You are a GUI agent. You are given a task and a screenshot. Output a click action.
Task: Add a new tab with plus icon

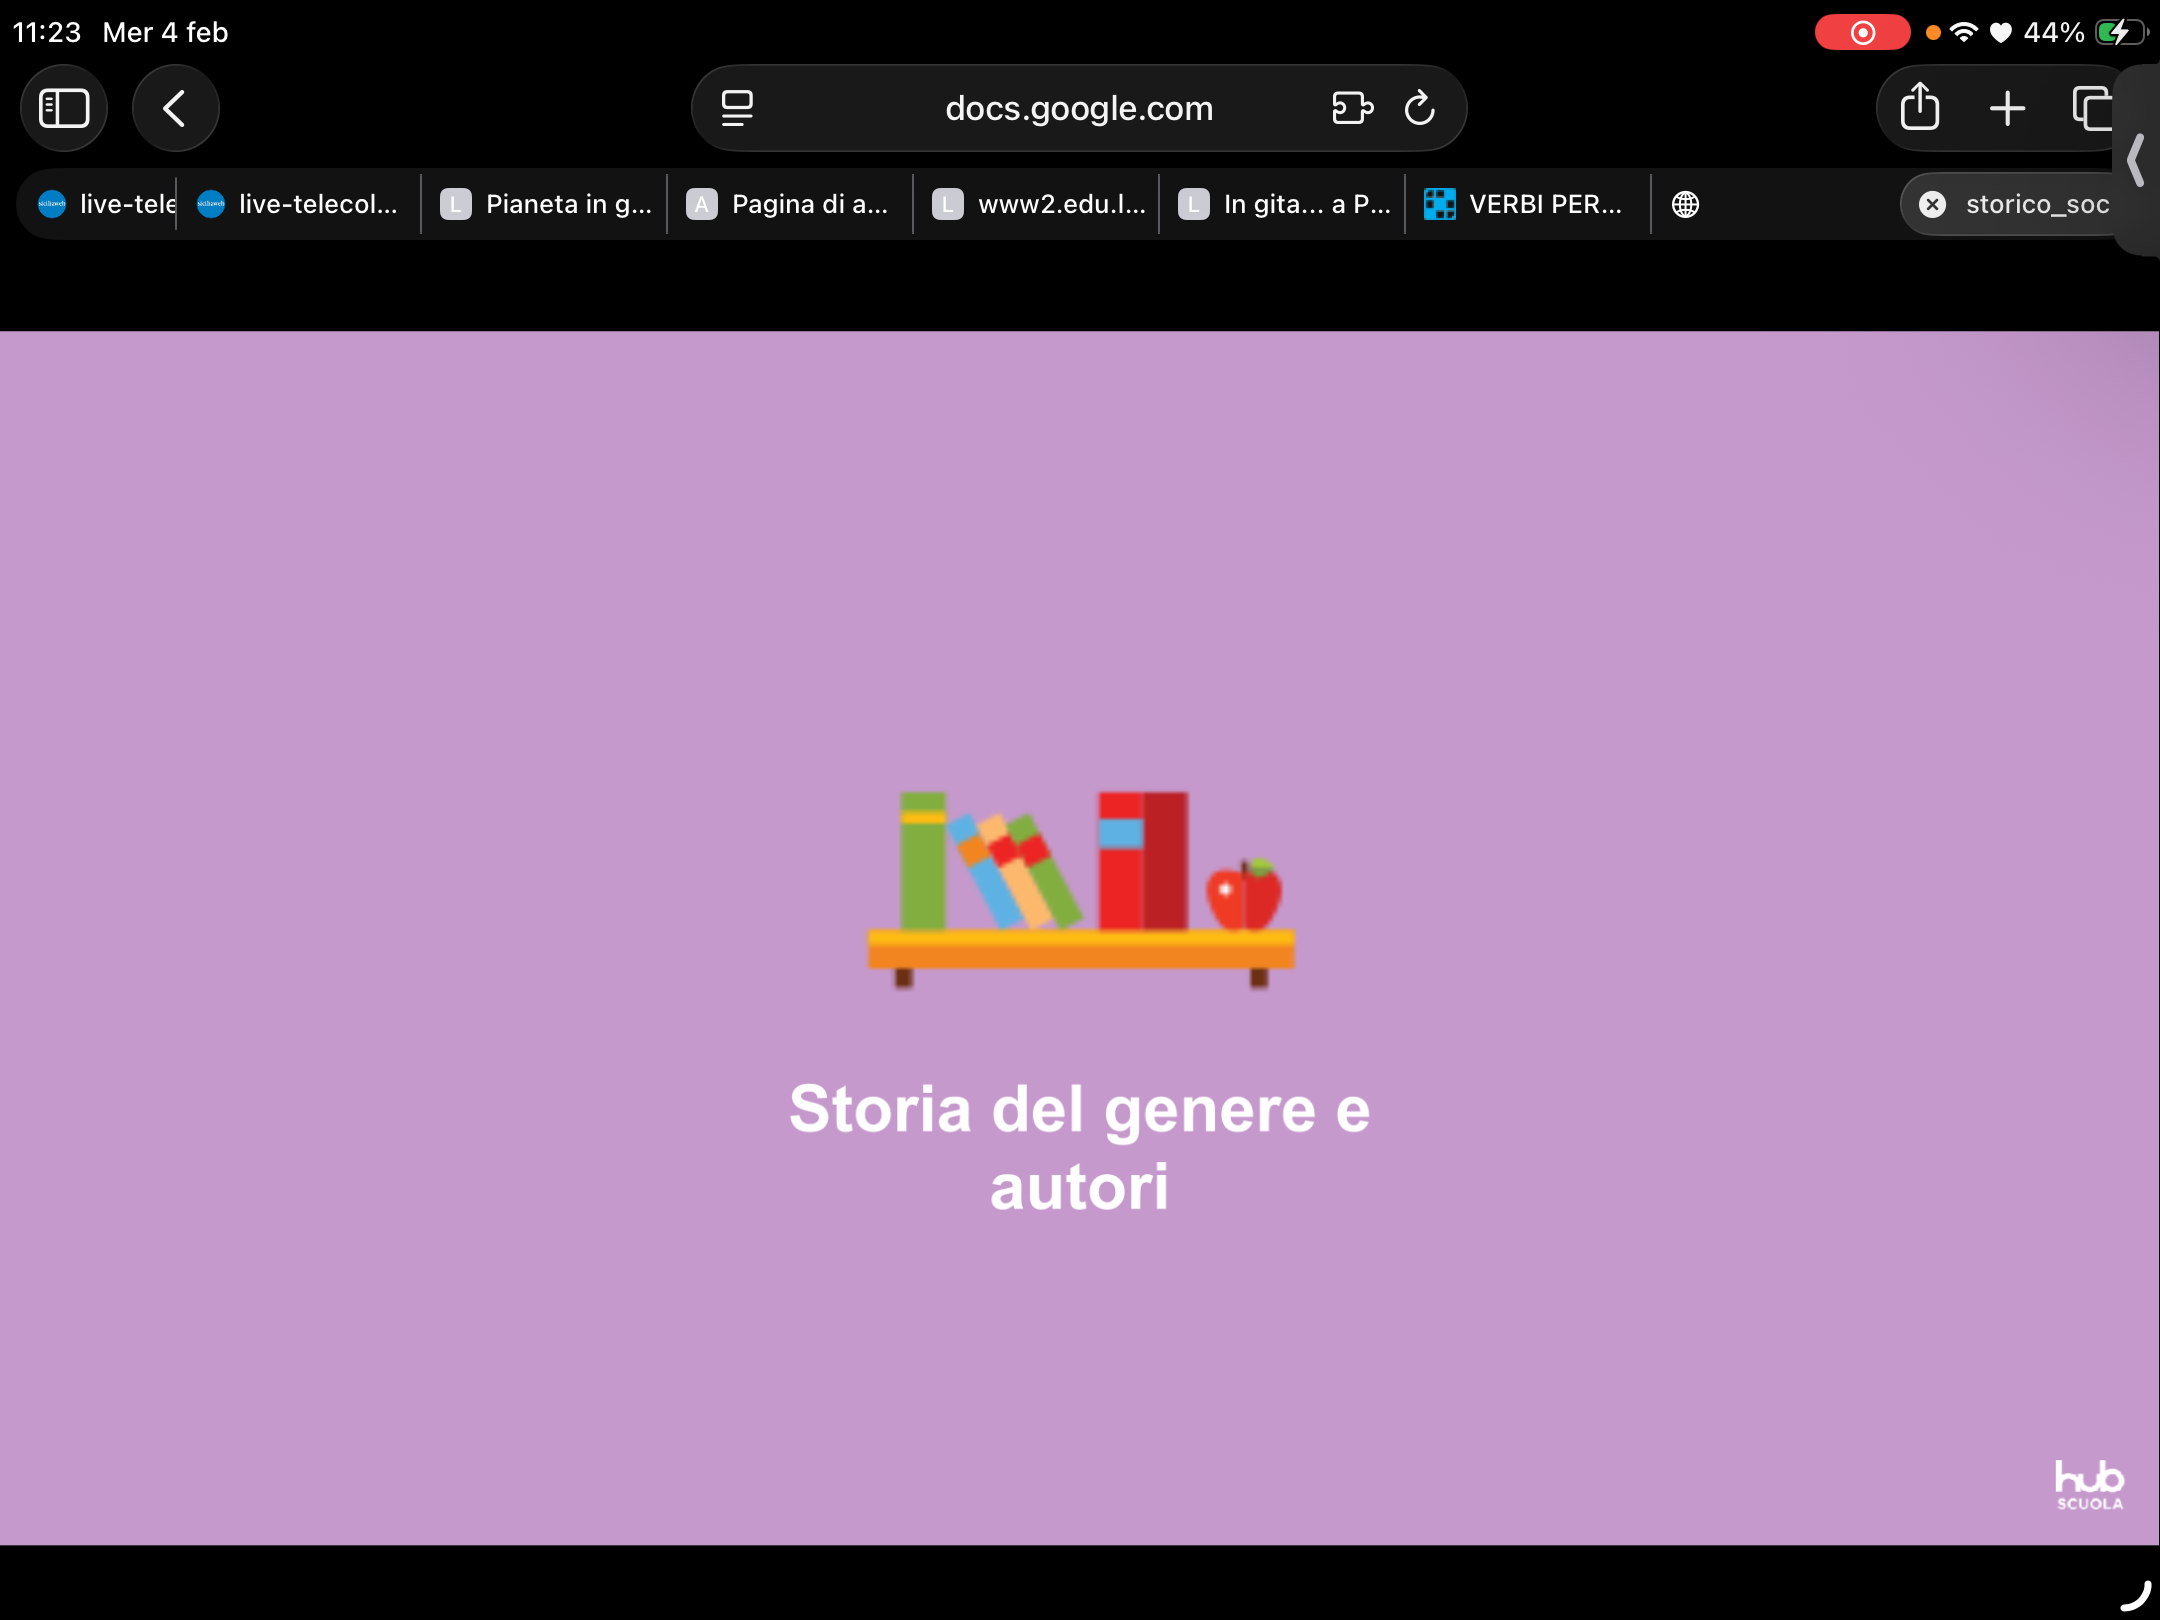[2006, 108]
